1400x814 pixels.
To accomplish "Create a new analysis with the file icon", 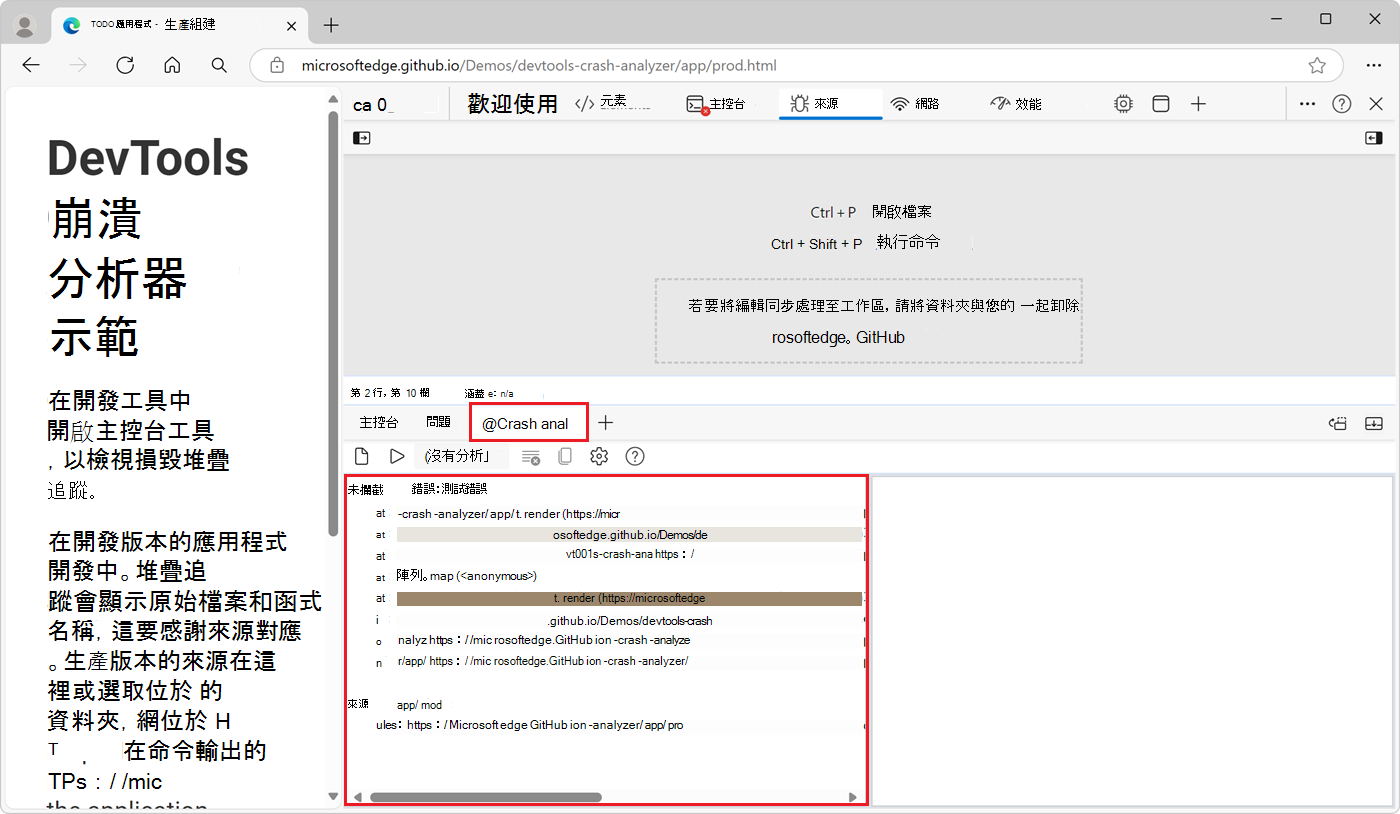I will [x=361, y=456].
